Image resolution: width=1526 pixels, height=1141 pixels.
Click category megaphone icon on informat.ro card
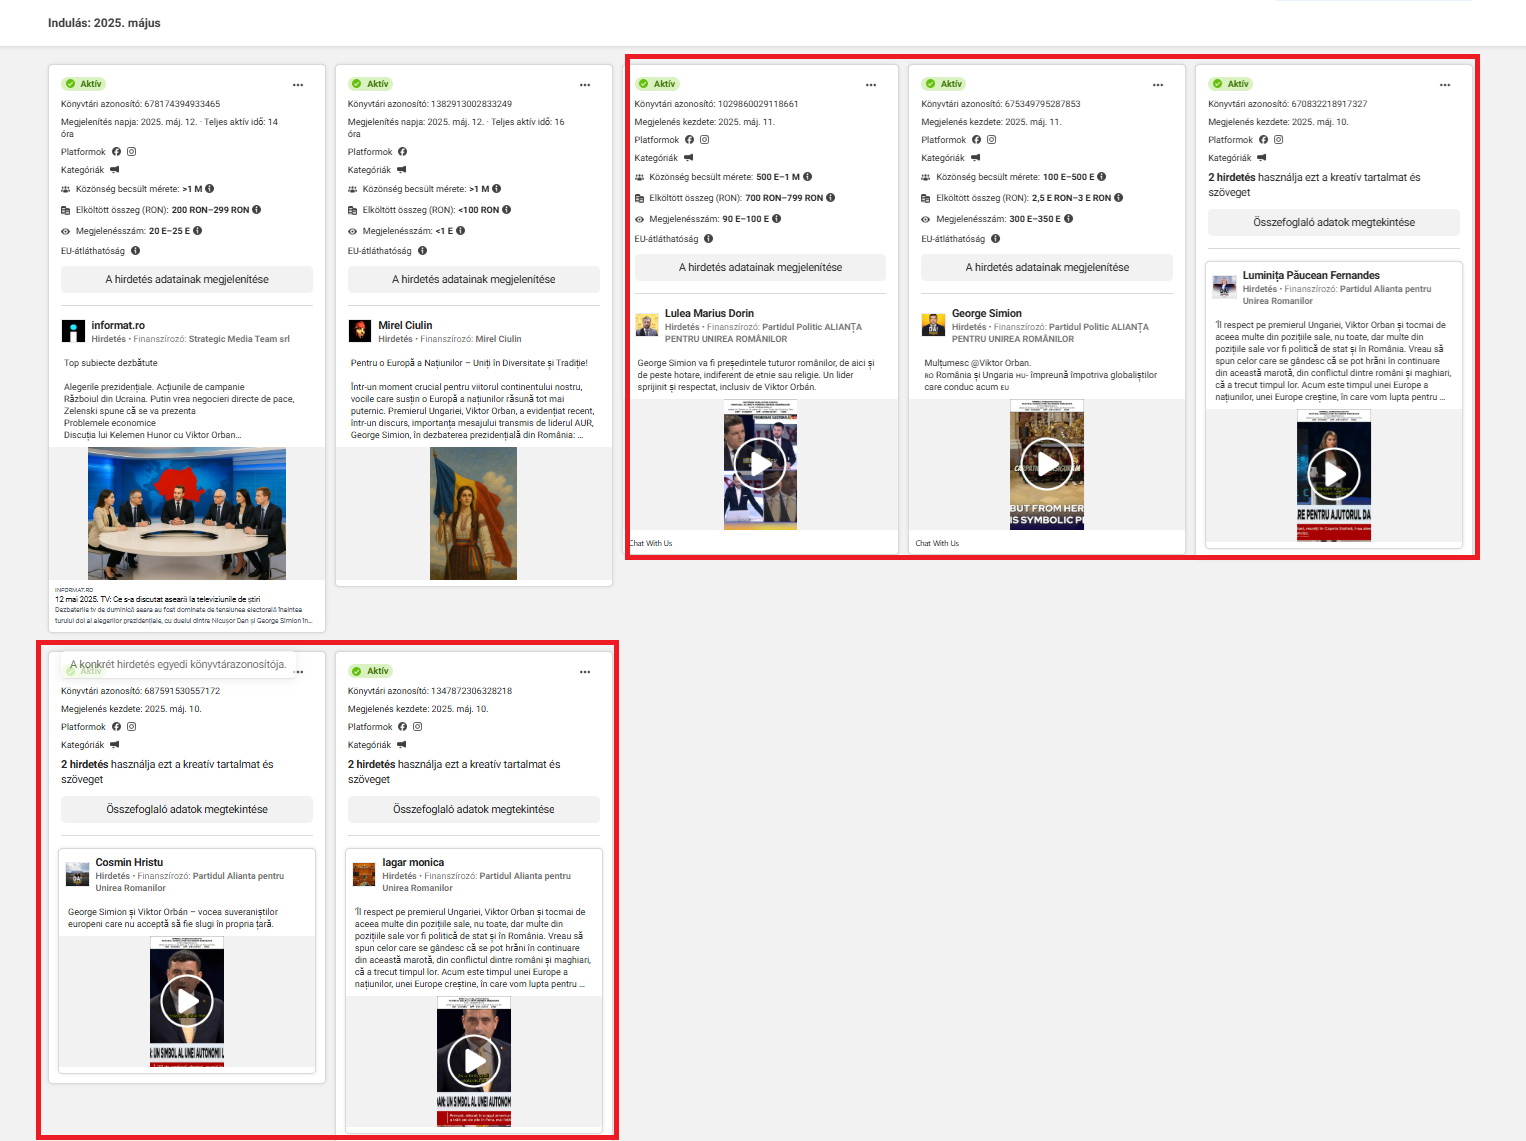tap(114, 170)
